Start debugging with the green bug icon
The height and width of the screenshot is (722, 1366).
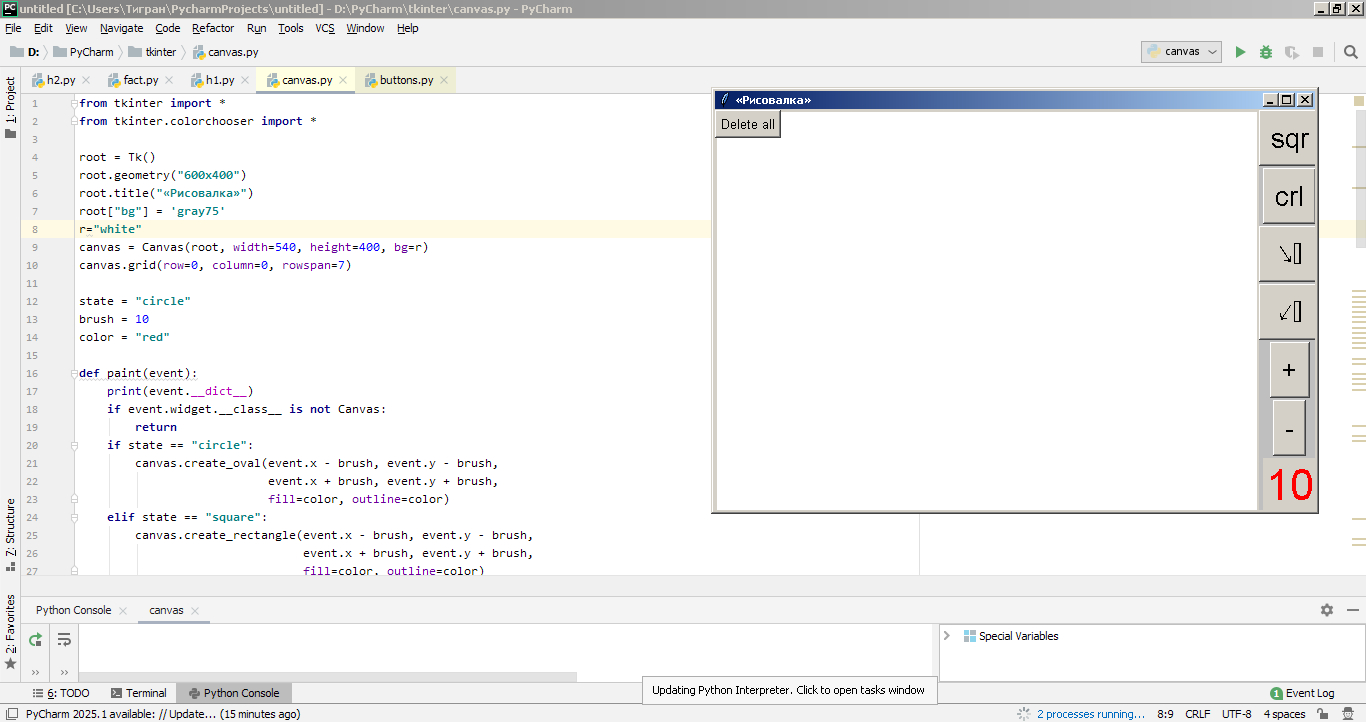[1266, 52]
